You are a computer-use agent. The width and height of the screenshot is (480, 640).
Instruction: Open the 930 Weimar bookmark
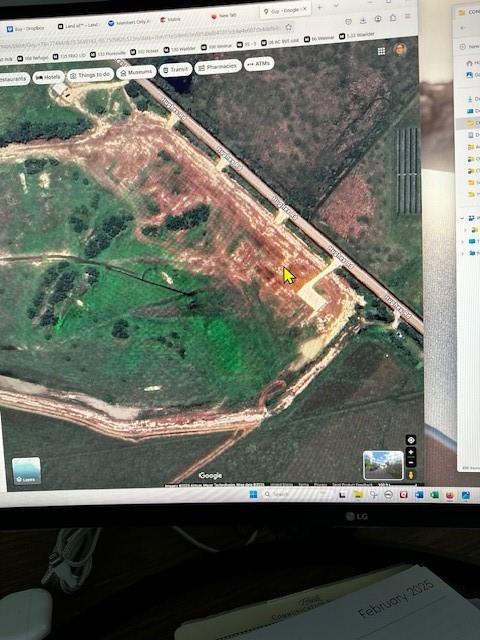point(216,47)
